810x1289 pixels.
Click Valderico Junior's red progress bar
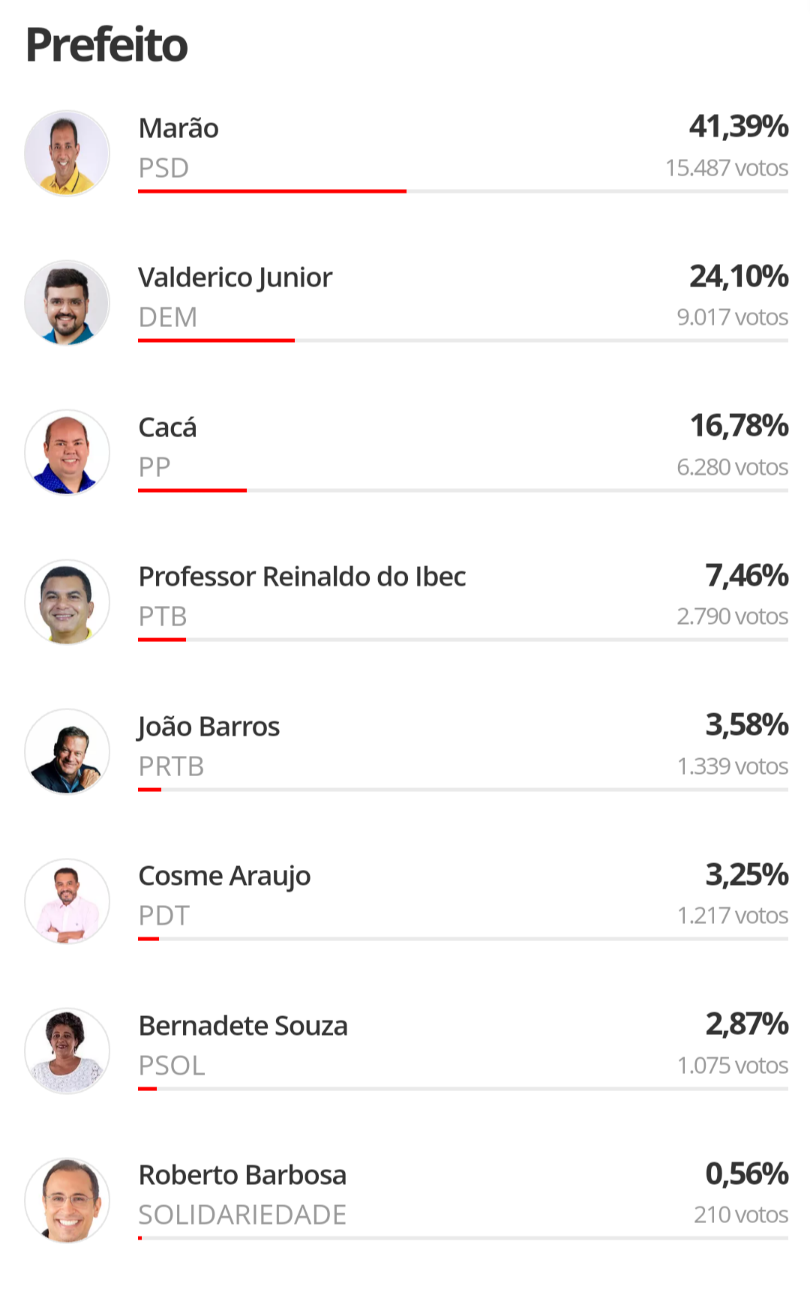[x=216, y=340]
